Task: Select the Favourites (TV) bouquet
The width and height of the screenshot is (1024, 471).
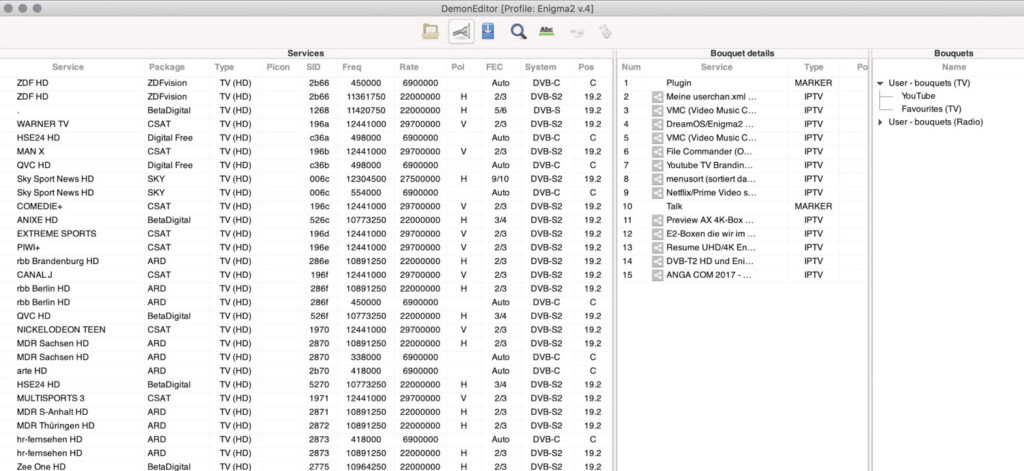Action: (x=931, y=109)
